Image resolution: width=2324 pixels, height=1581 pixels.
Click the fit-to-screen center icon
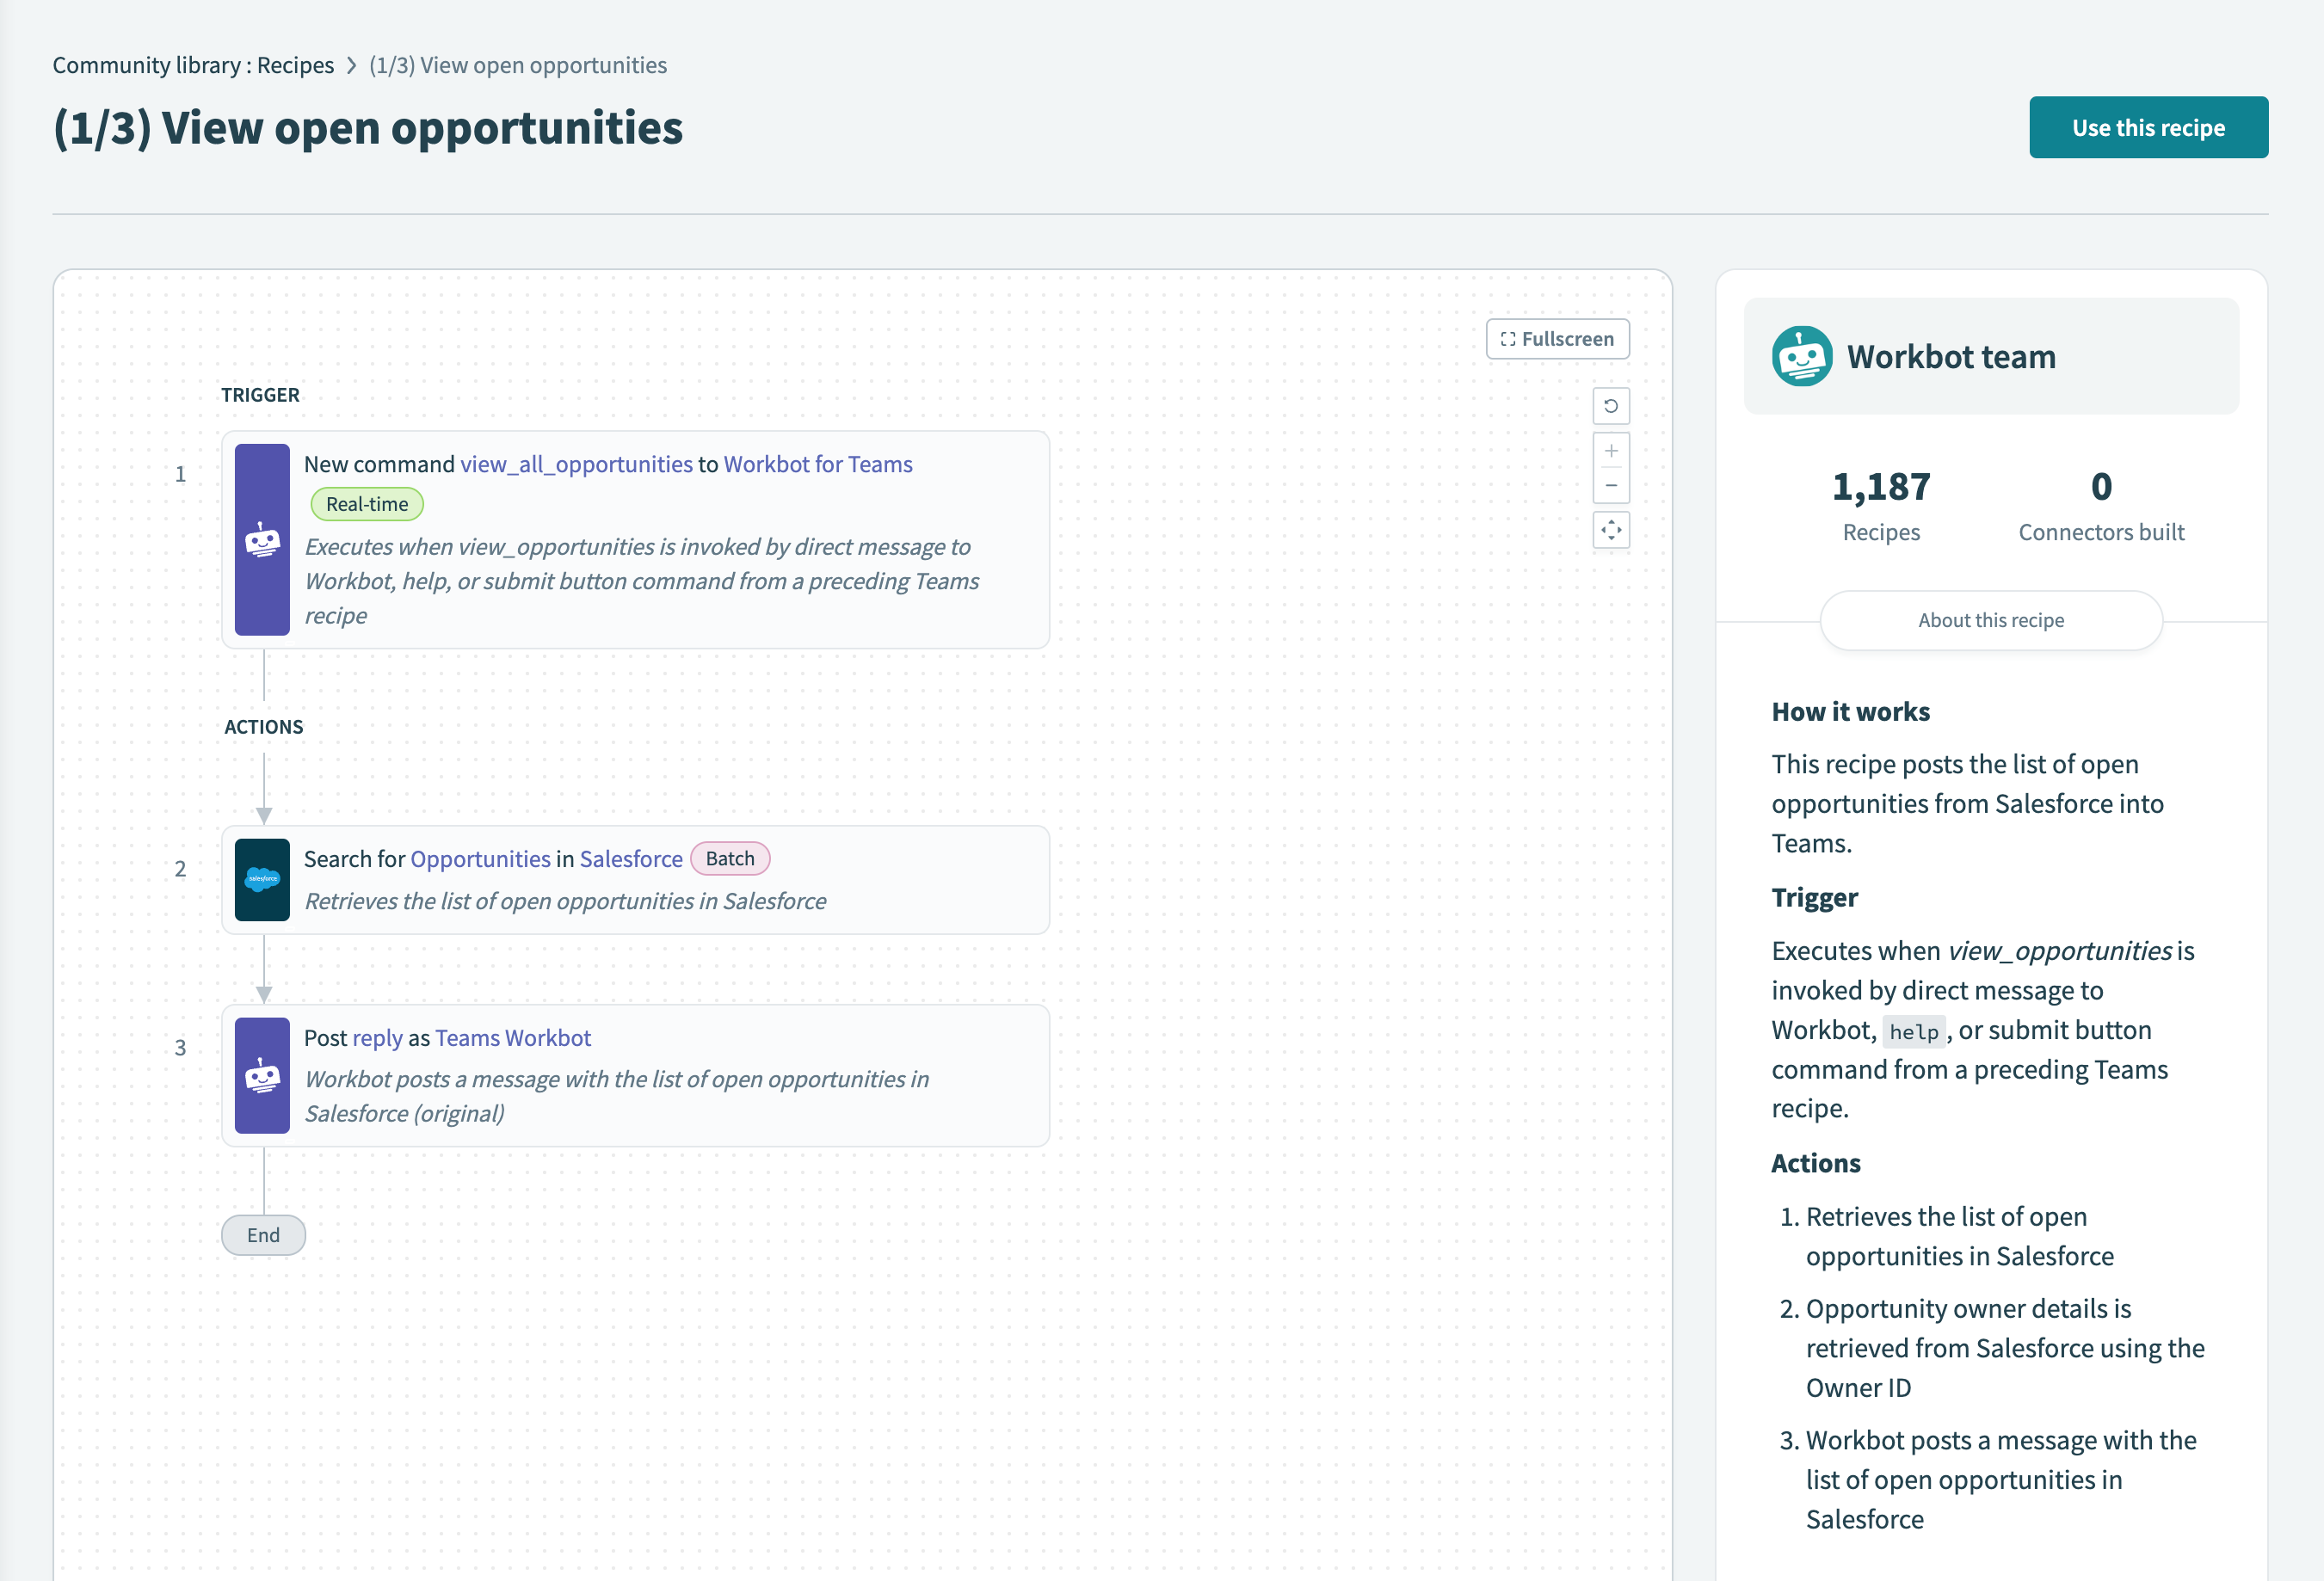pyautogui.click(x=1610, y=530)
